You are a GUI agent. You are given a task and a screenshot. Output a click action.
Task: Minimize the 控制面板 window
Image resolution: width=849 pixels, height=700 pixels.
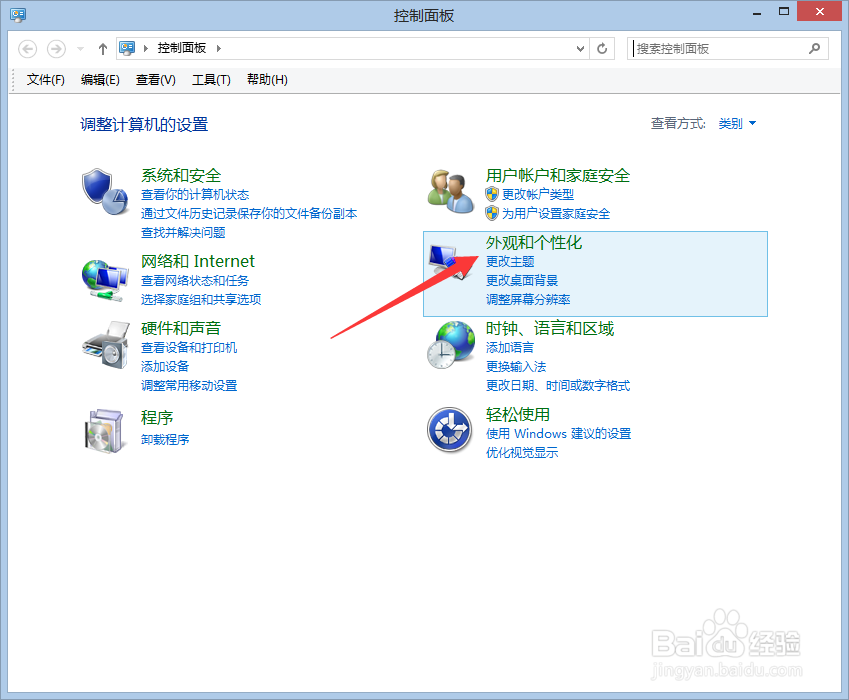pyautogui.click(x=757, y=12)
